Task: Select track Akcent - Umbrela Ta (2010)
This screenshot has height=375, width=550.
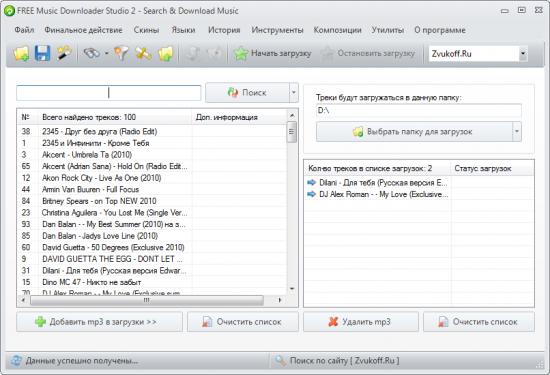Action: (152, 155)
